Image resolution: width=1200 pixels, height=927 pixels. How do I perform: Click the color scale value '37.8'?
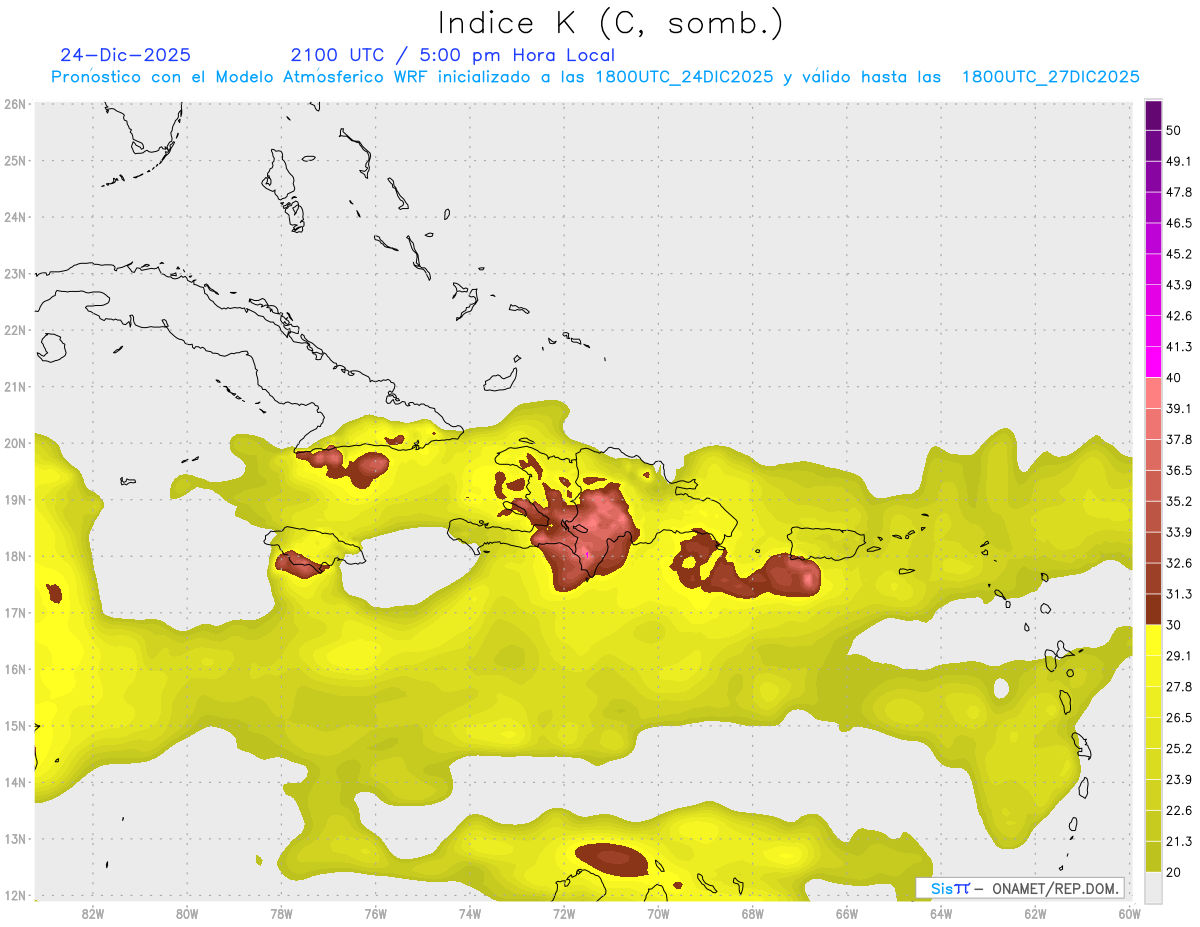(1179, 439)
